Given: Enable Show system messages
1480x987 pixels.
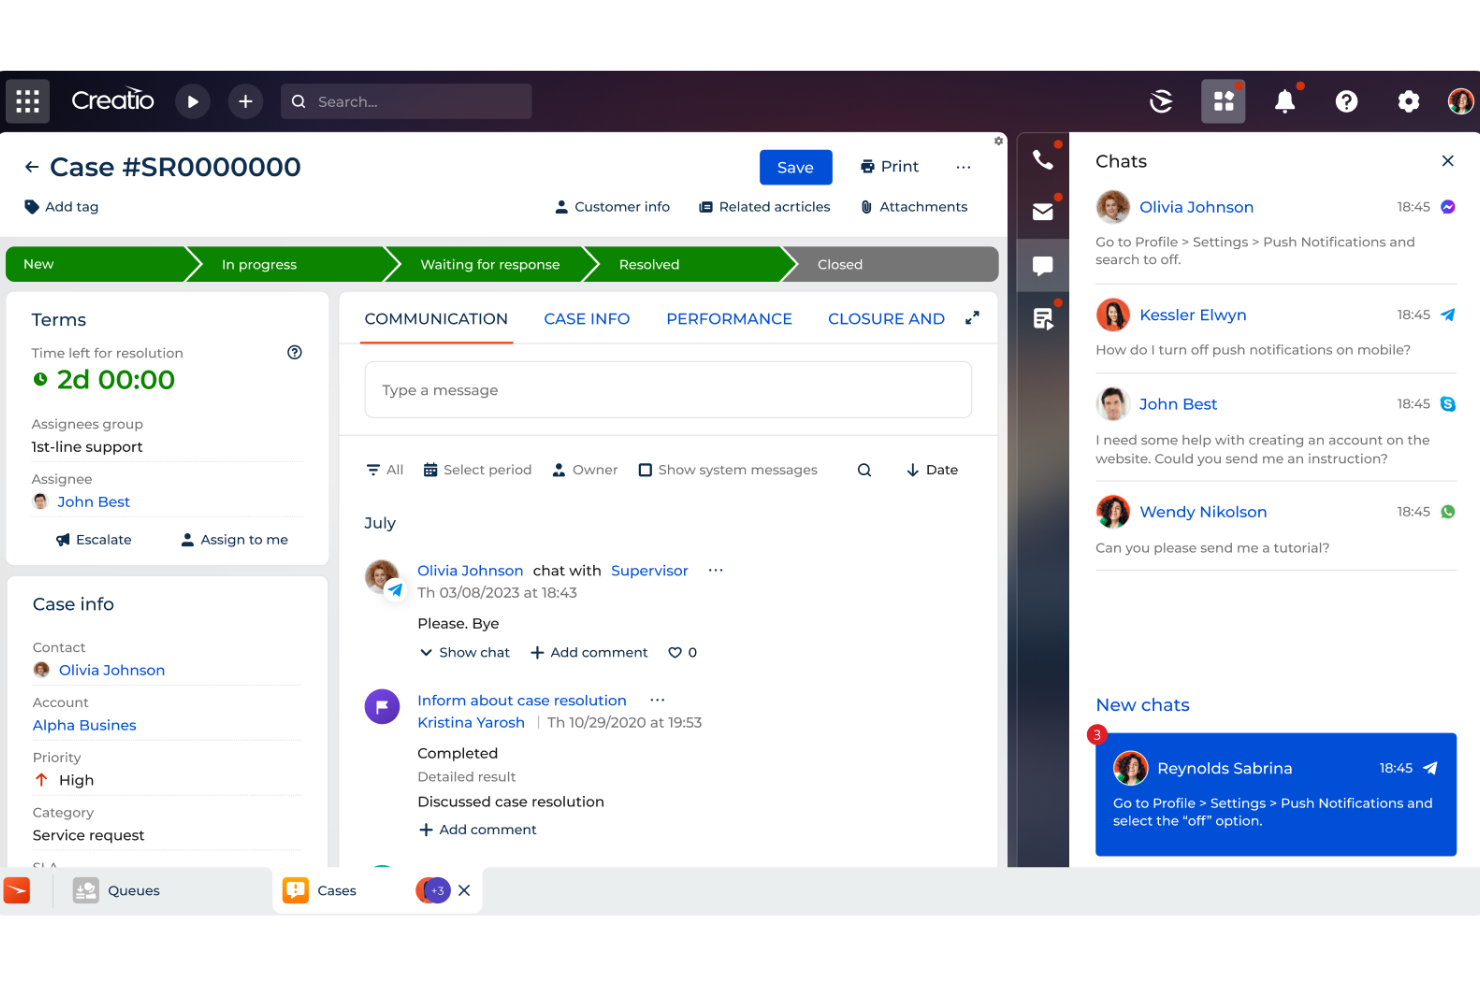Looking at the screenshot, I should click(x=645, y=469).
